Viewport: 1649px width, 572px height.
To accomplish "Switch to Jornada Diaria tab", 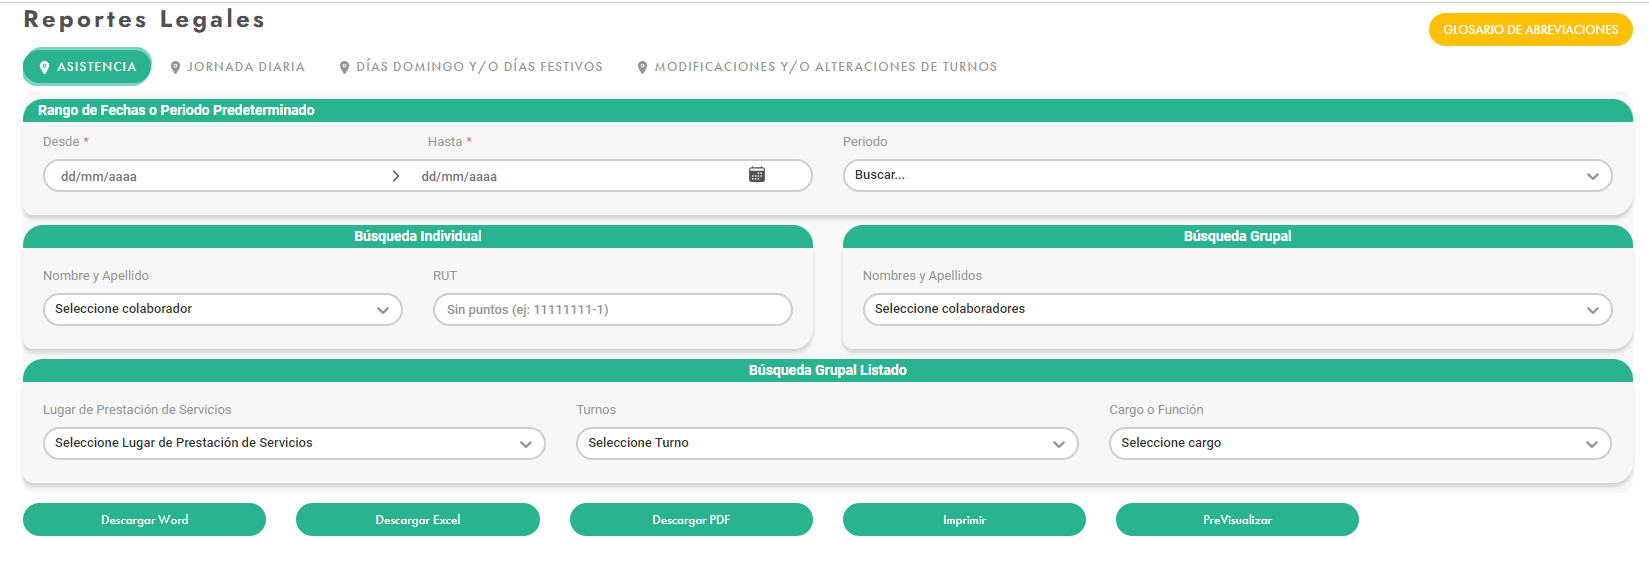I will tap(245, 67).
